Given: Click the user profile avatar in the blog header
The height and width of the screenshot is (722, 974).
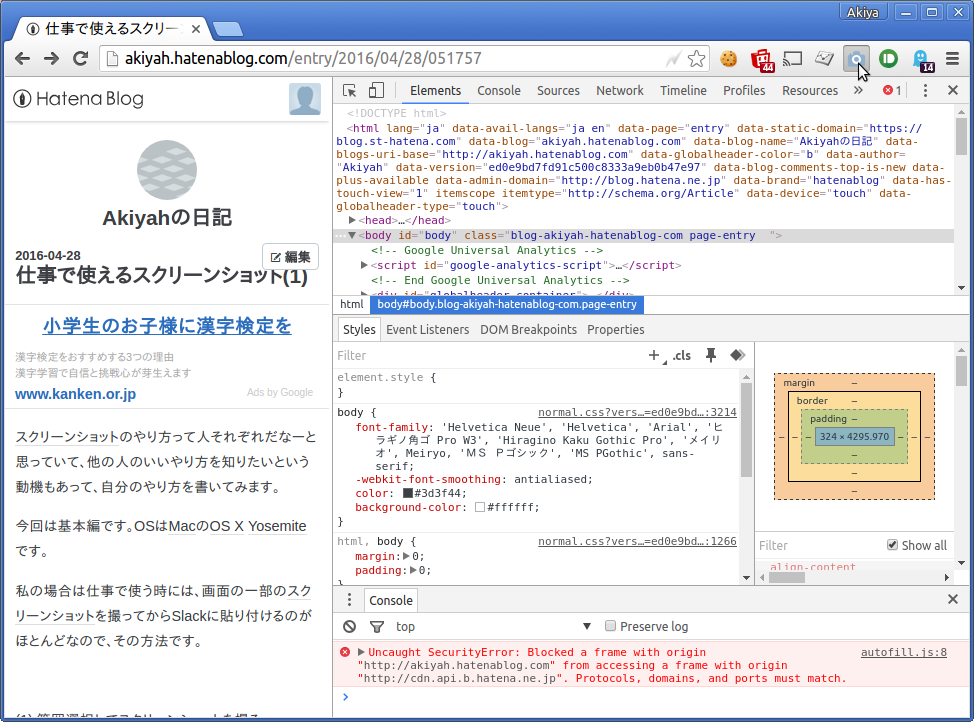Looking at the screenshot, I should pyautogui.click(x=305, y=99).
